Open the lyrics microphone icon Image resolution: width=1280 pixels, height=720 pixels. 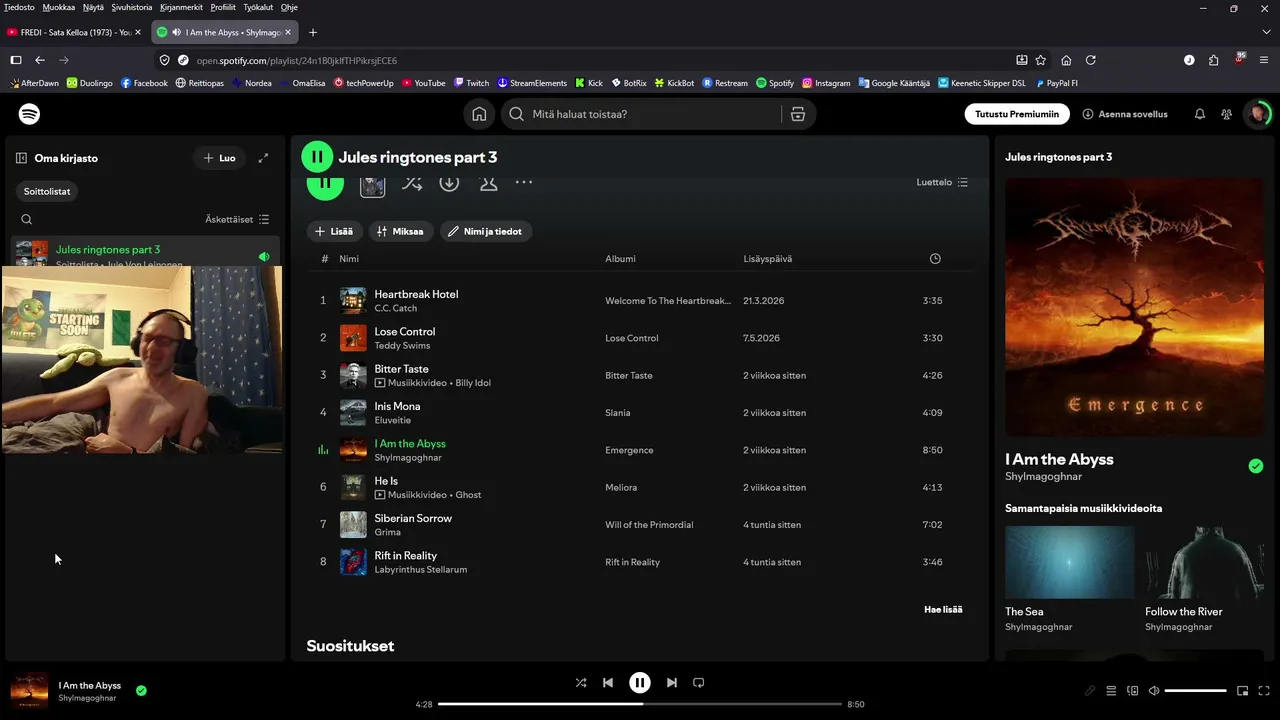pos(1090,691)
